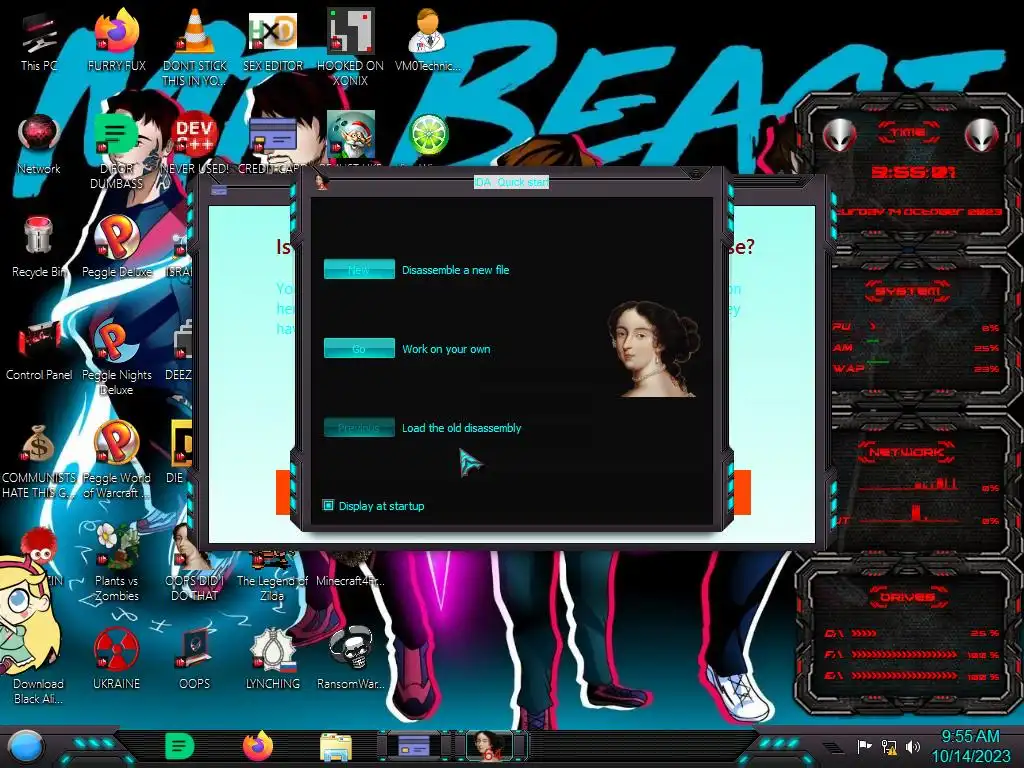Select the Recycle Bin icon
The height and width of the screenshot is (768, 1024).
click(x=39, y=247)
